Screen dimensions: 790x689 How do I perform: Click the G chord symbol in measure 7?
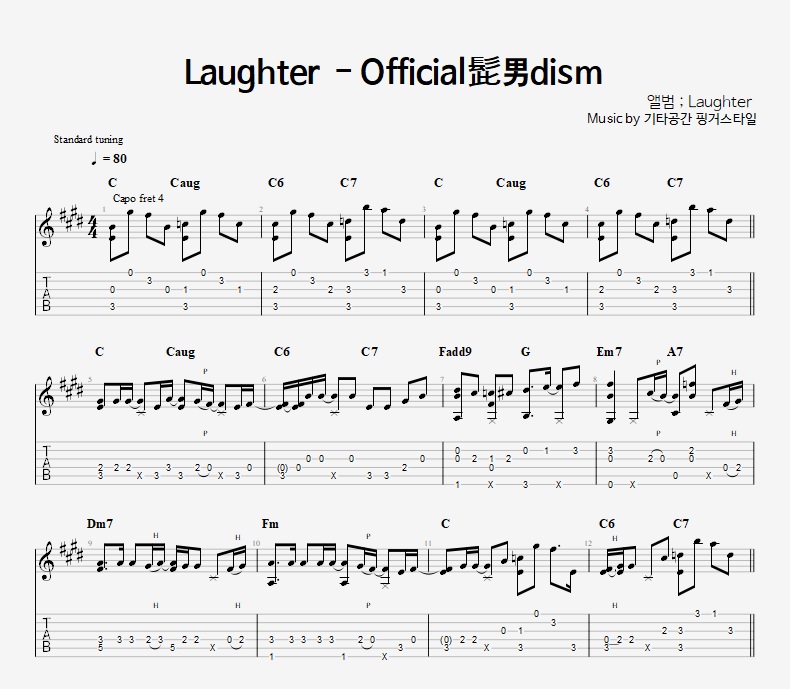(x=525, y=352)
